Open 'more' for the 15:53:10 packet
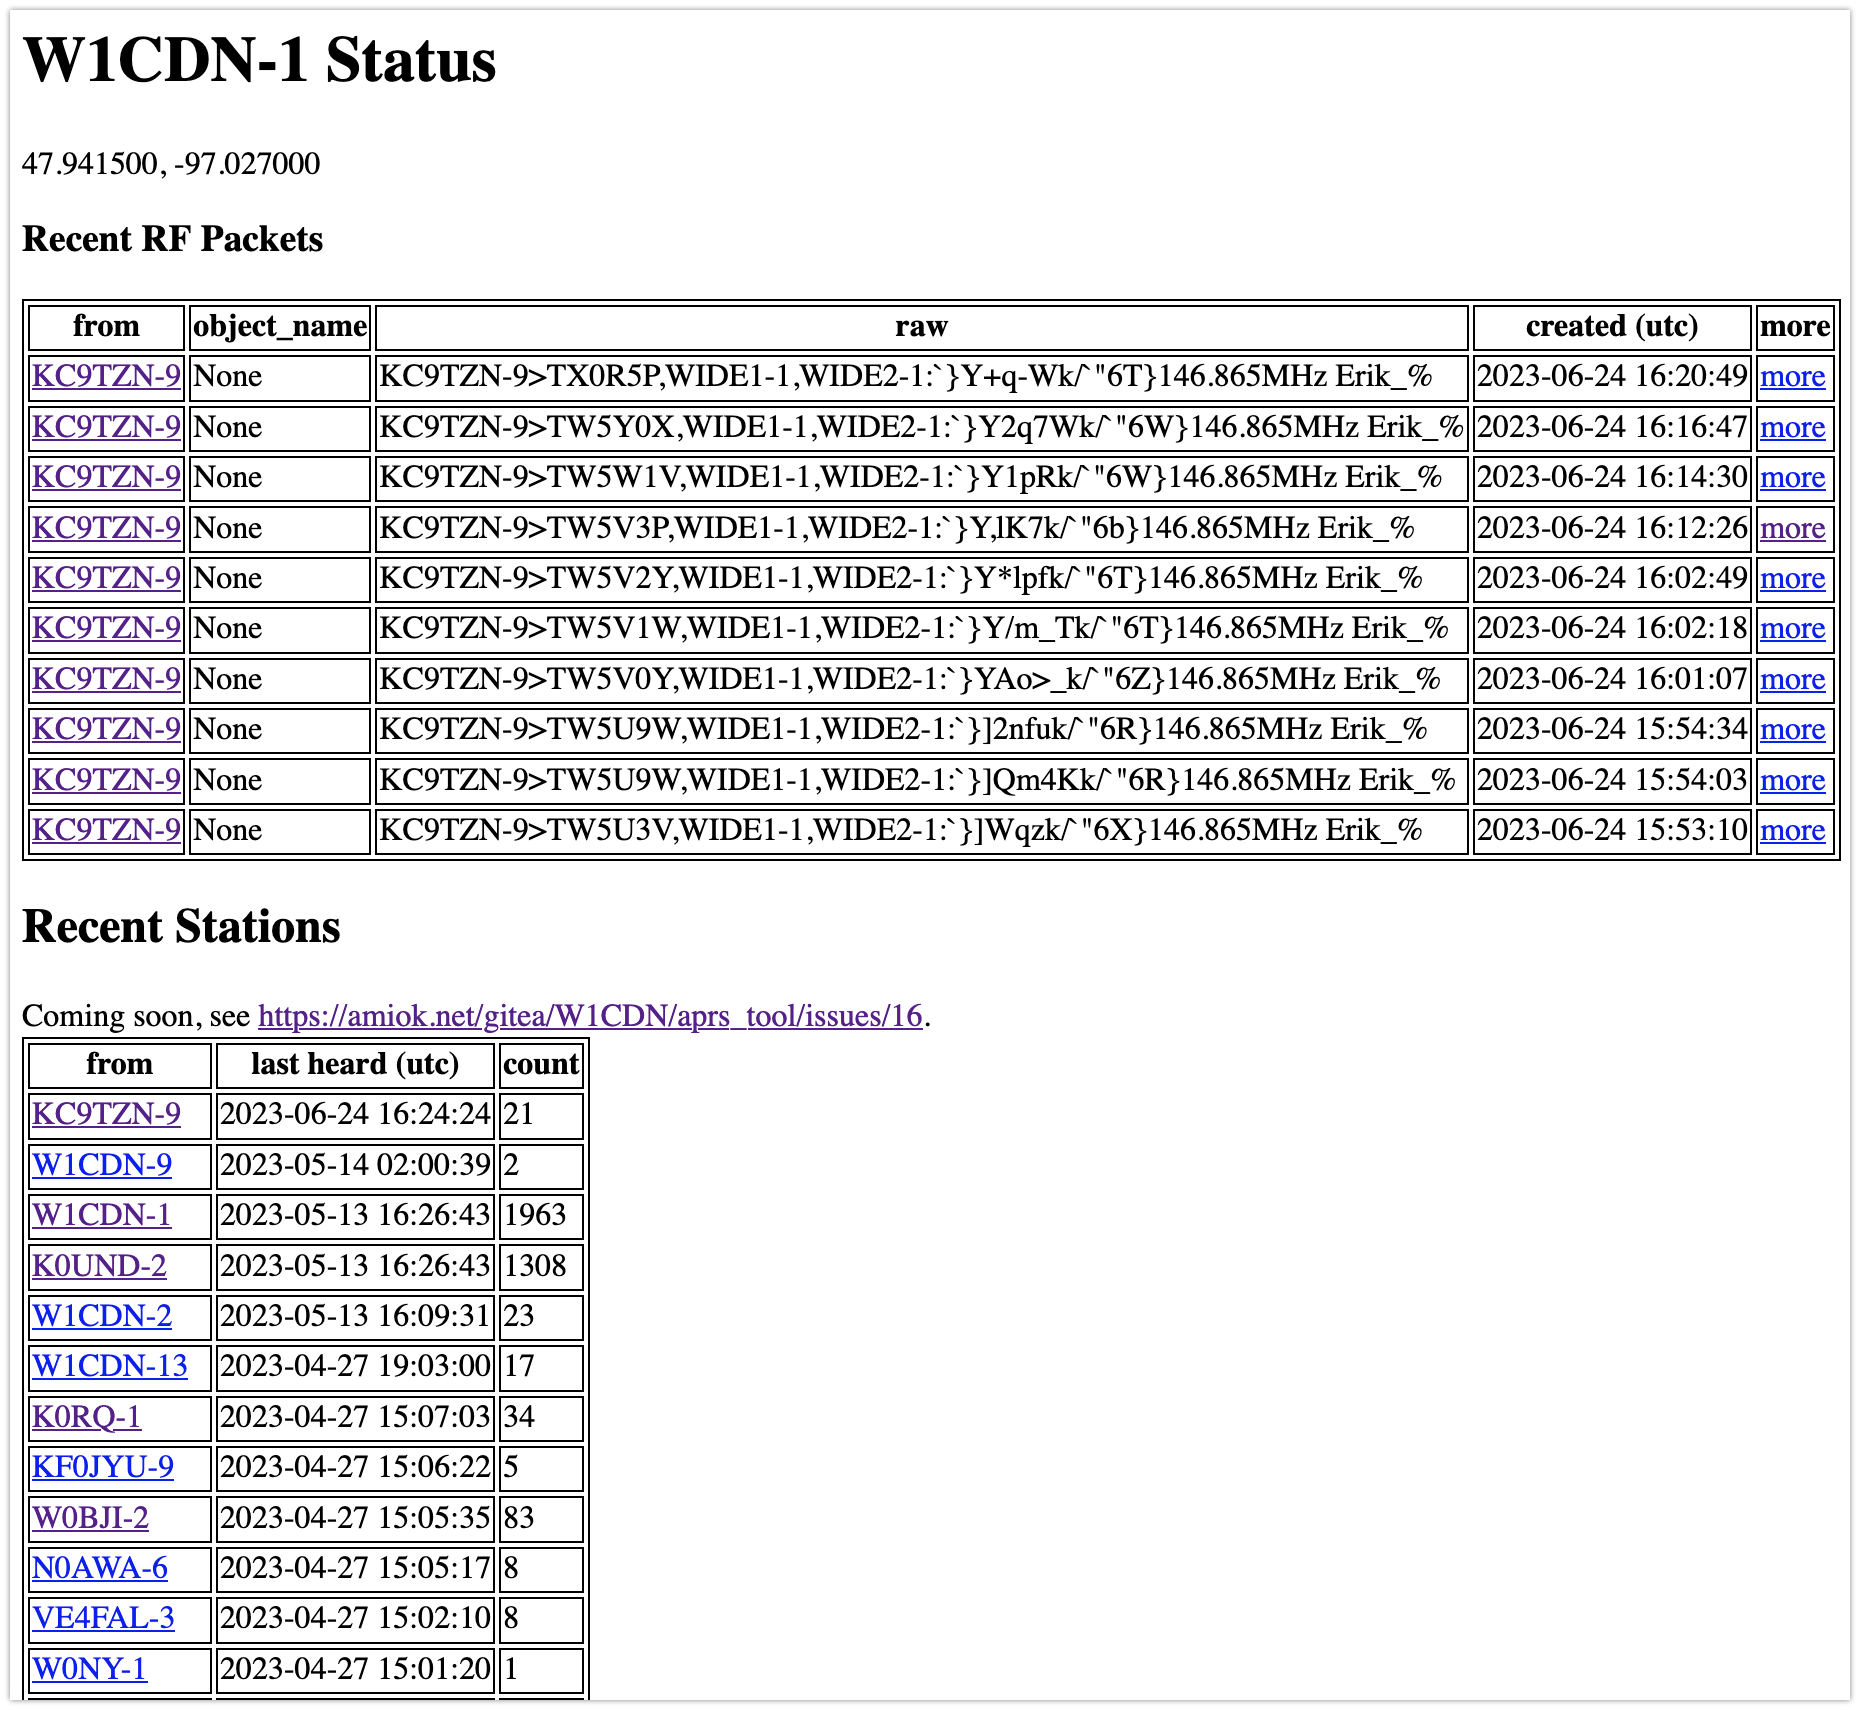Screen dimensions: 1860x1710 point(1792,830)
